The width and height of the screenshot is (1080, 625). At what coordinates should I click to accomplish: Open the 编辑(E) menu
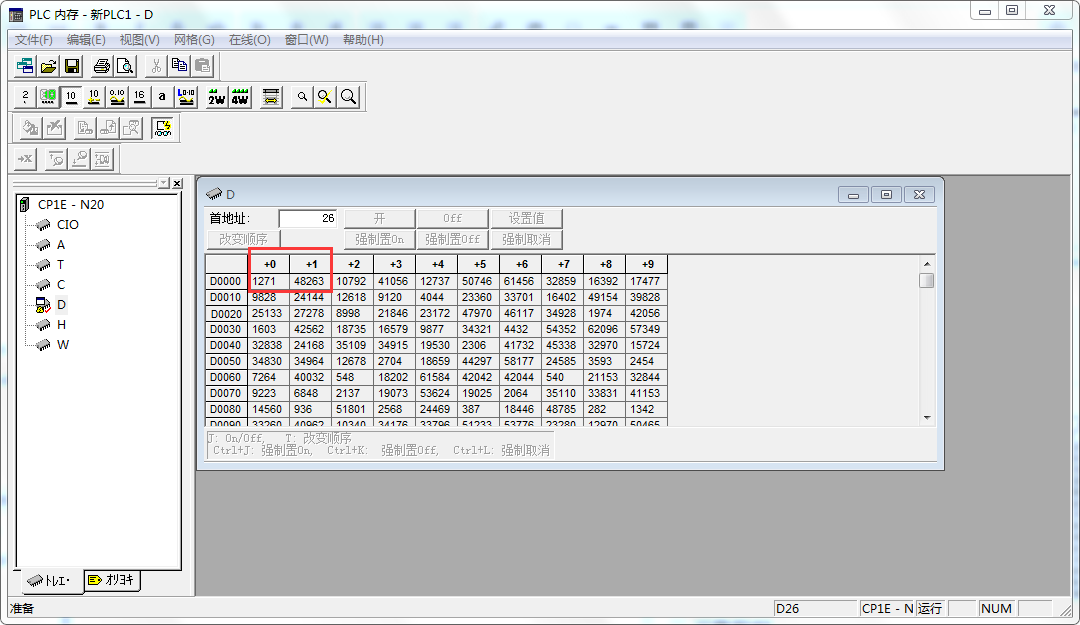(86, 40)
